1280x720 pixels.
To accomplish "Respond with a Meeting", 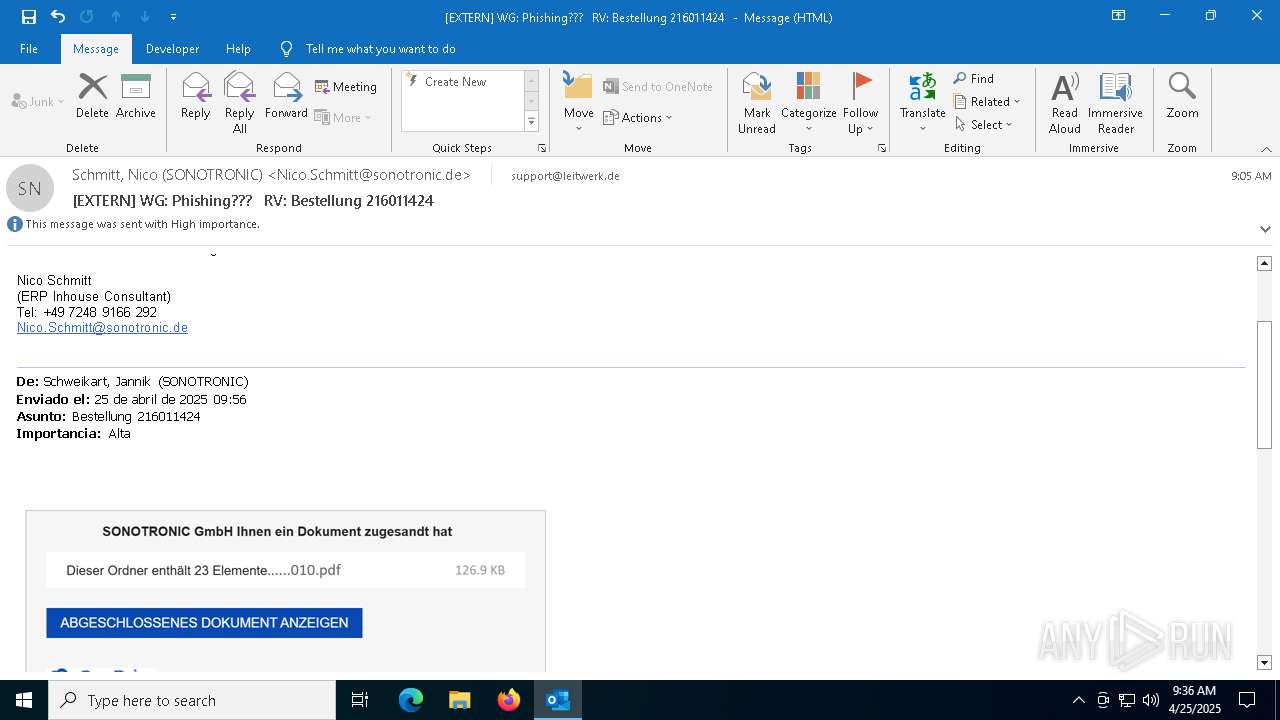I will point(346,87).
